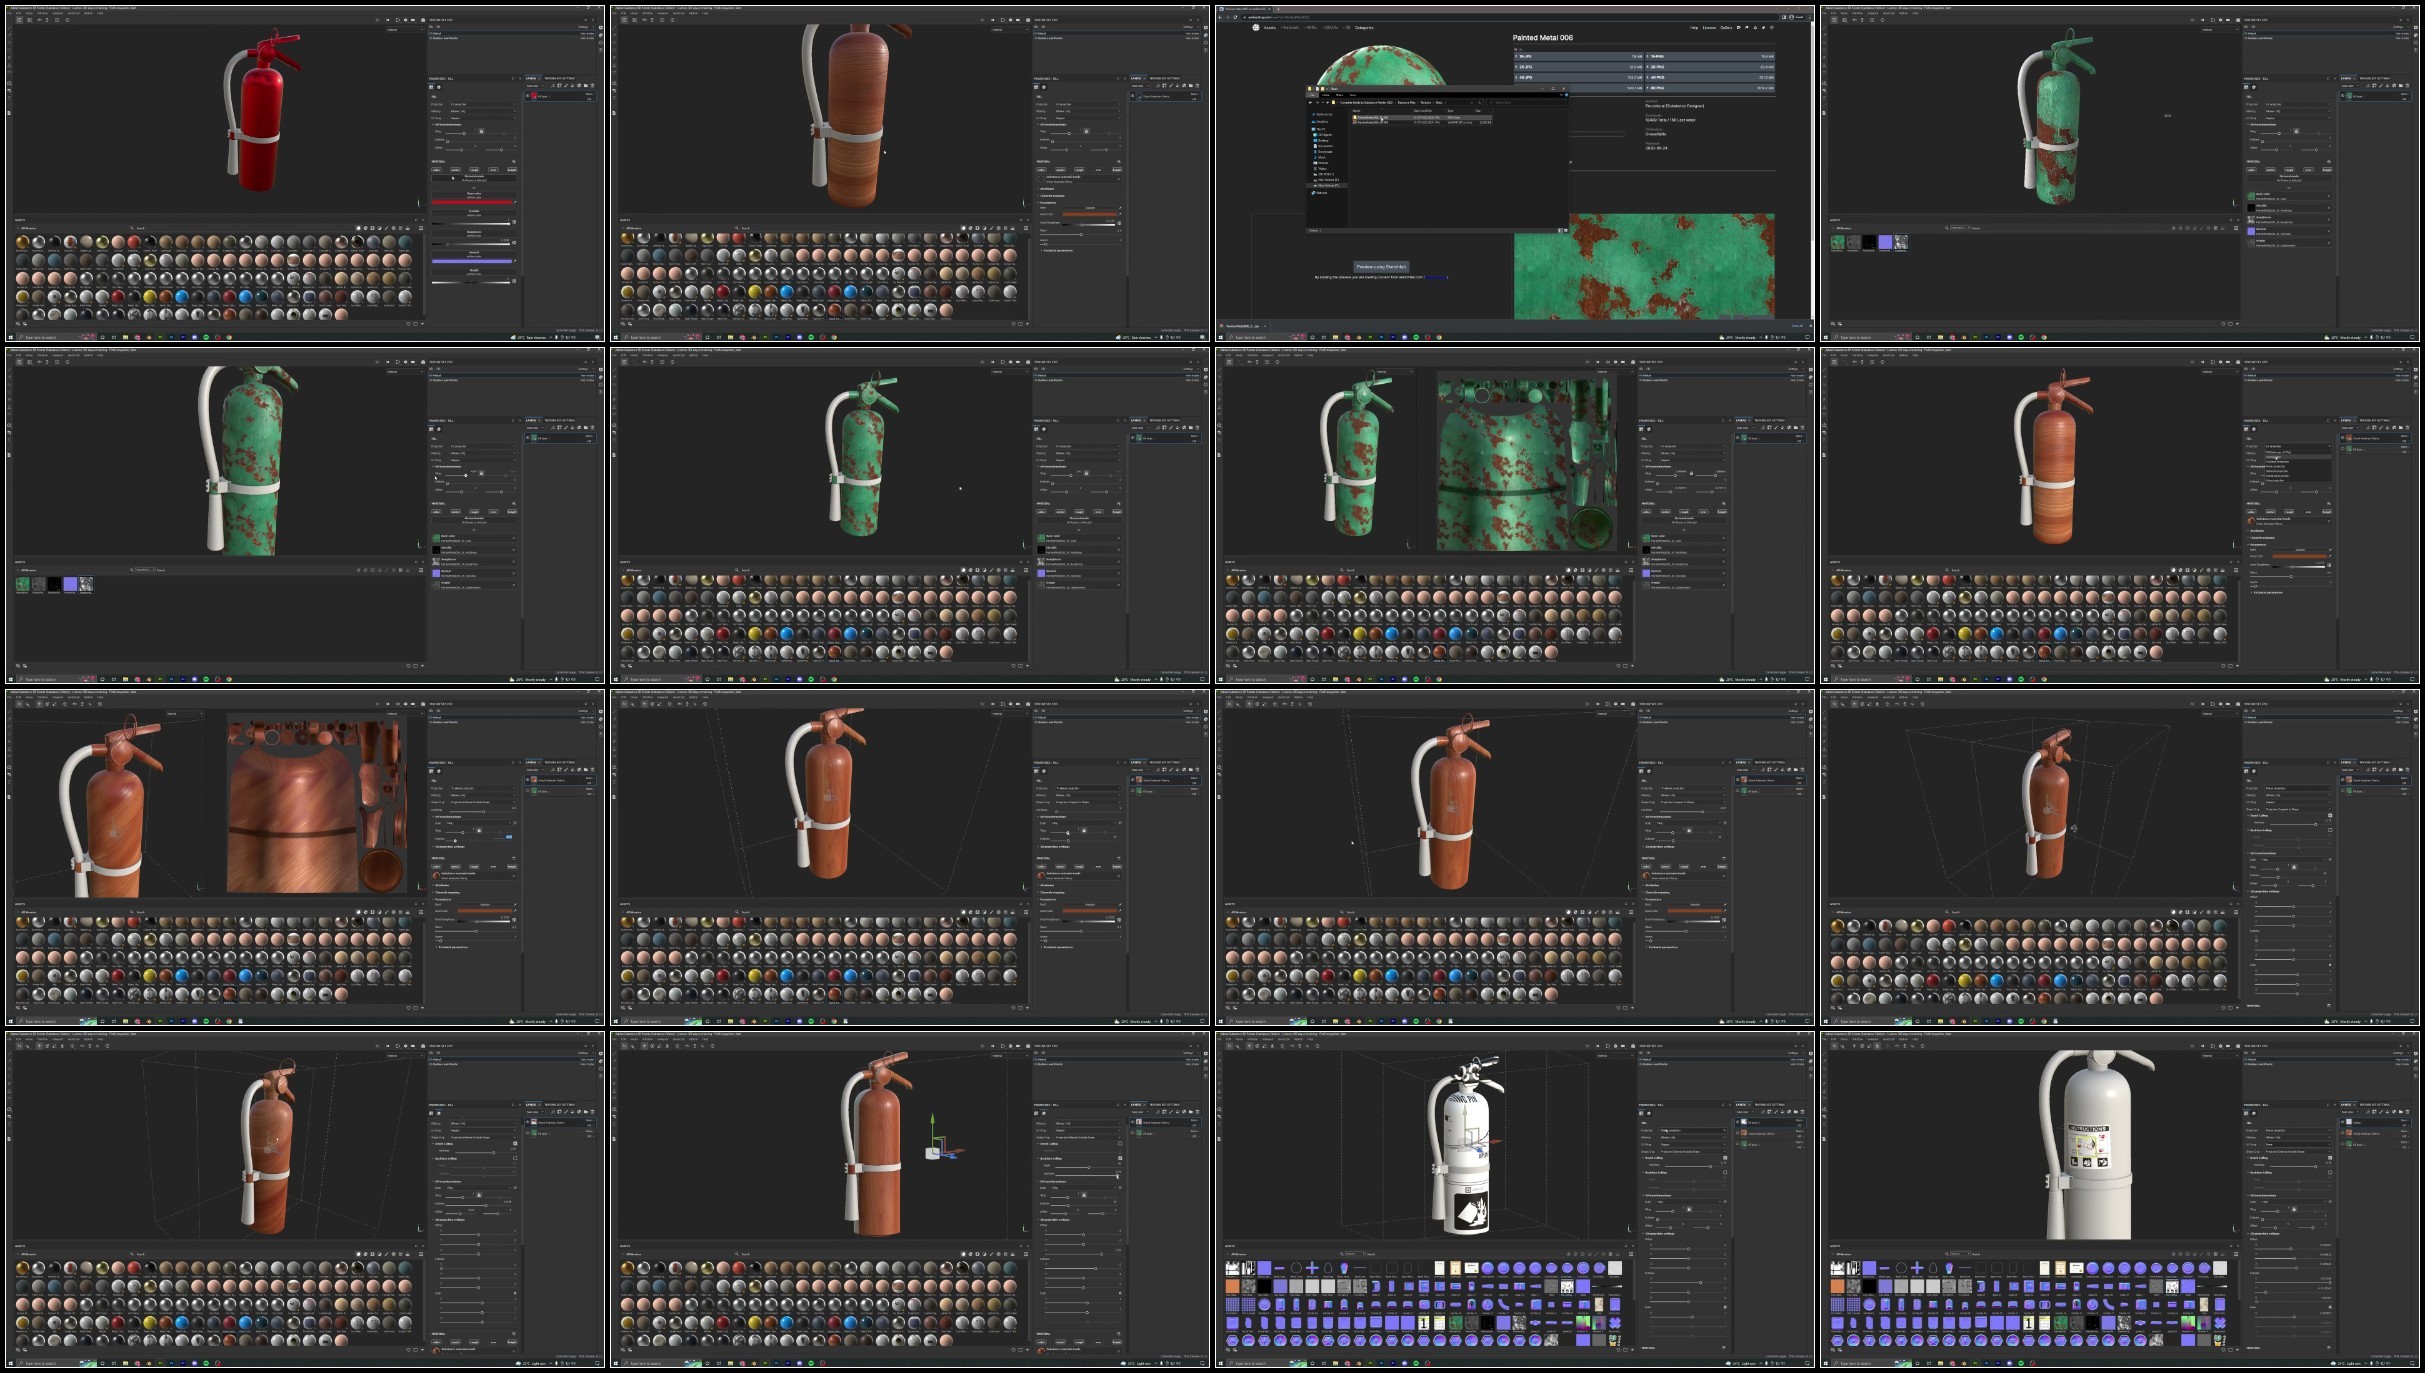The image size is (2425, 1373).
Task: Reload the page in the browser frame
Action: pos(1236,17)
